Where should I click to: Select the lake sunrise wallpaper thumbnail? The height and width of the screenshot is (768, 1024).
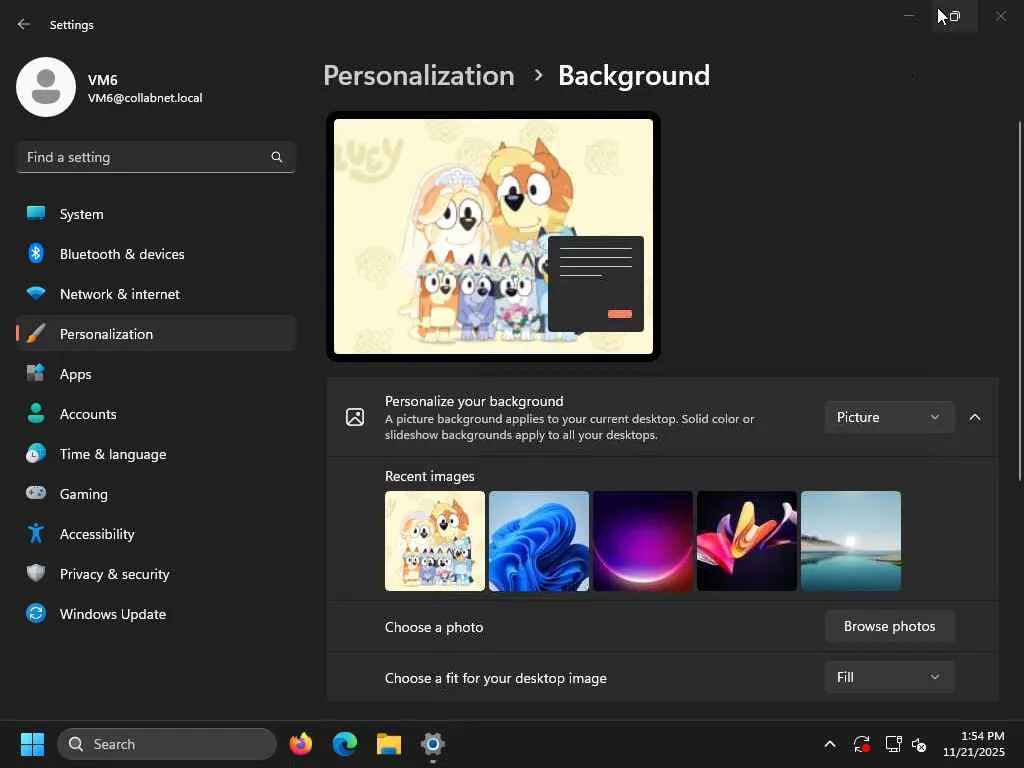[851, 541]
